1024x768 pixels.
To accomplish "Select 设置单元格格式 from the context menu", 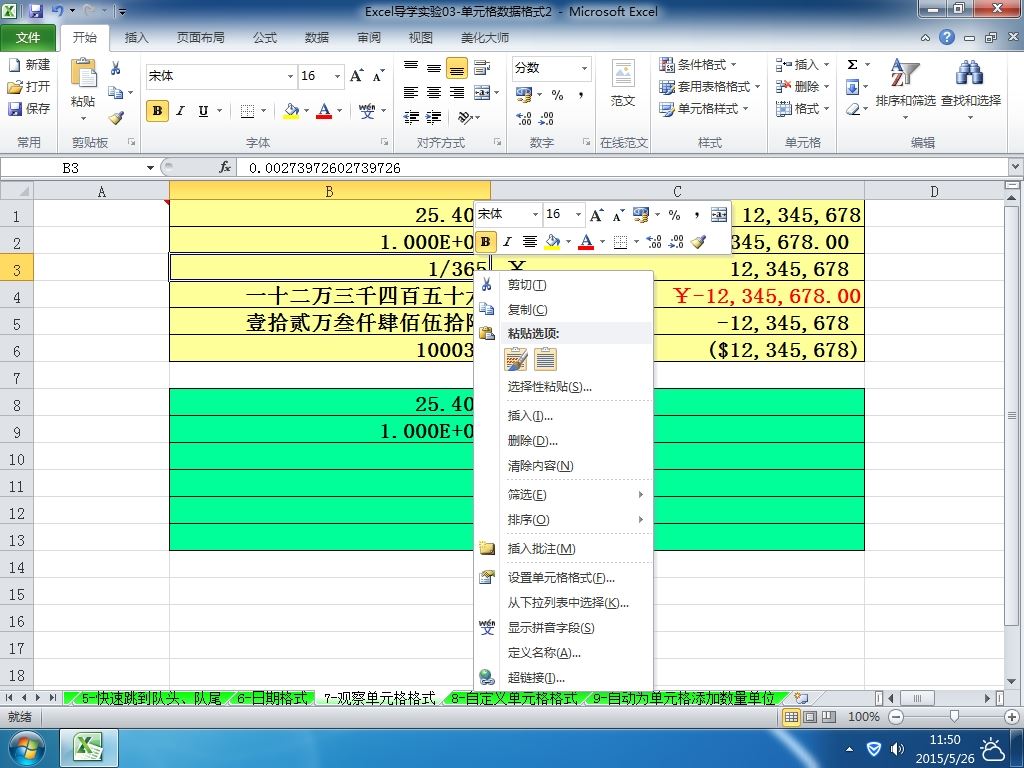I will click(563, 577).
